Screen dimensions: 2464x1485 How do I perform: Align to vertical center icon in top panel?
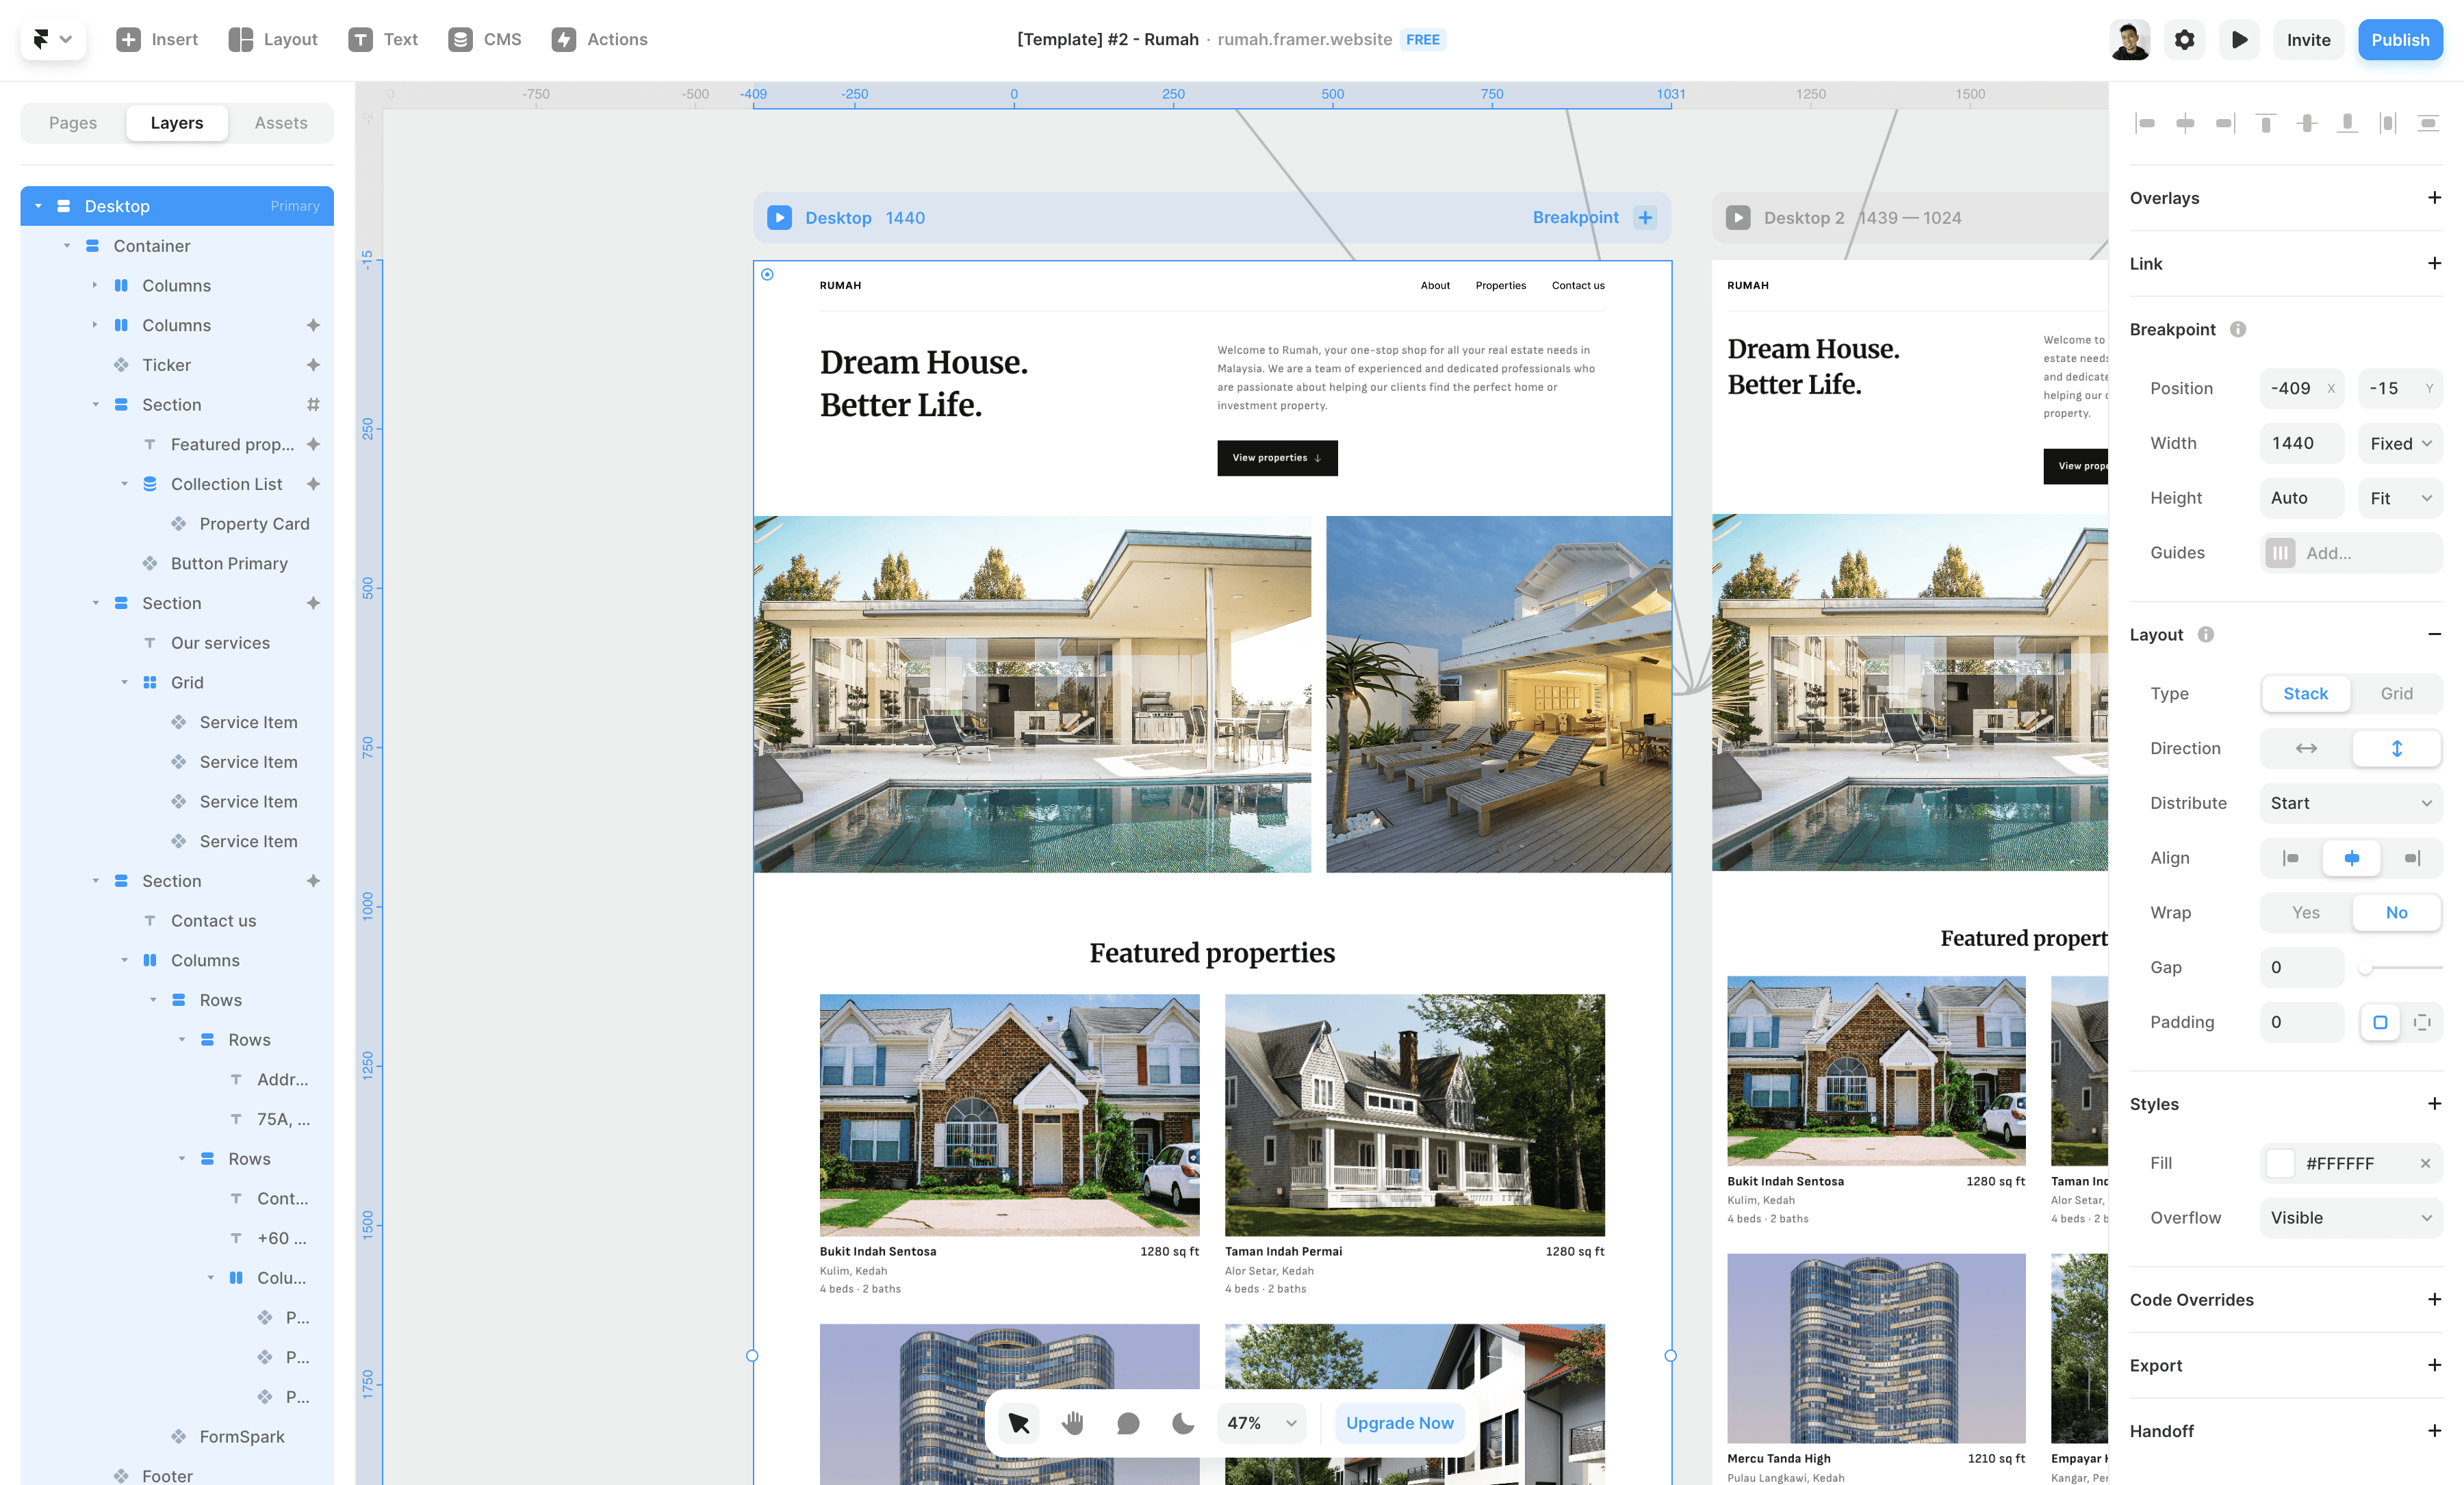point(2307,123)
